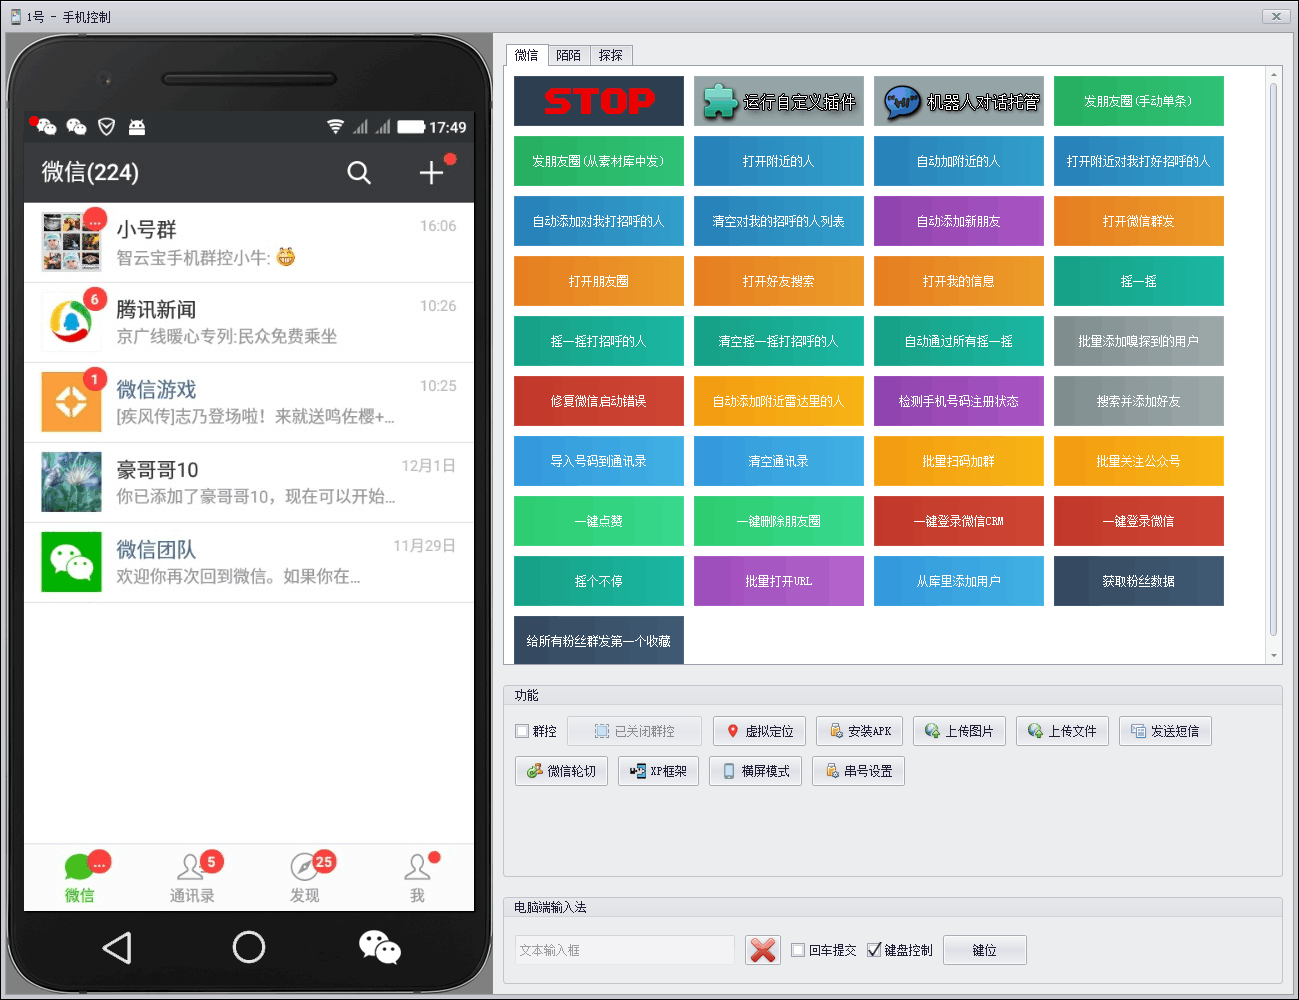The height and width of the screenshot is (1000, 1299).
Task: Click the 横屏模式 landscape mode button
Action: [x=756, y=771]
